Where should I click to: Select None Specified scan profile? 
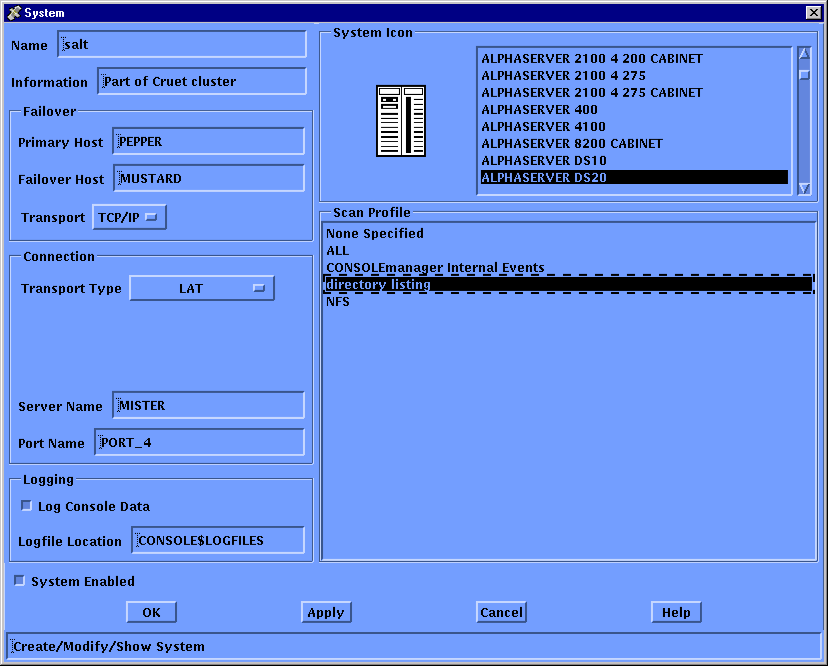tap(569, 233)
